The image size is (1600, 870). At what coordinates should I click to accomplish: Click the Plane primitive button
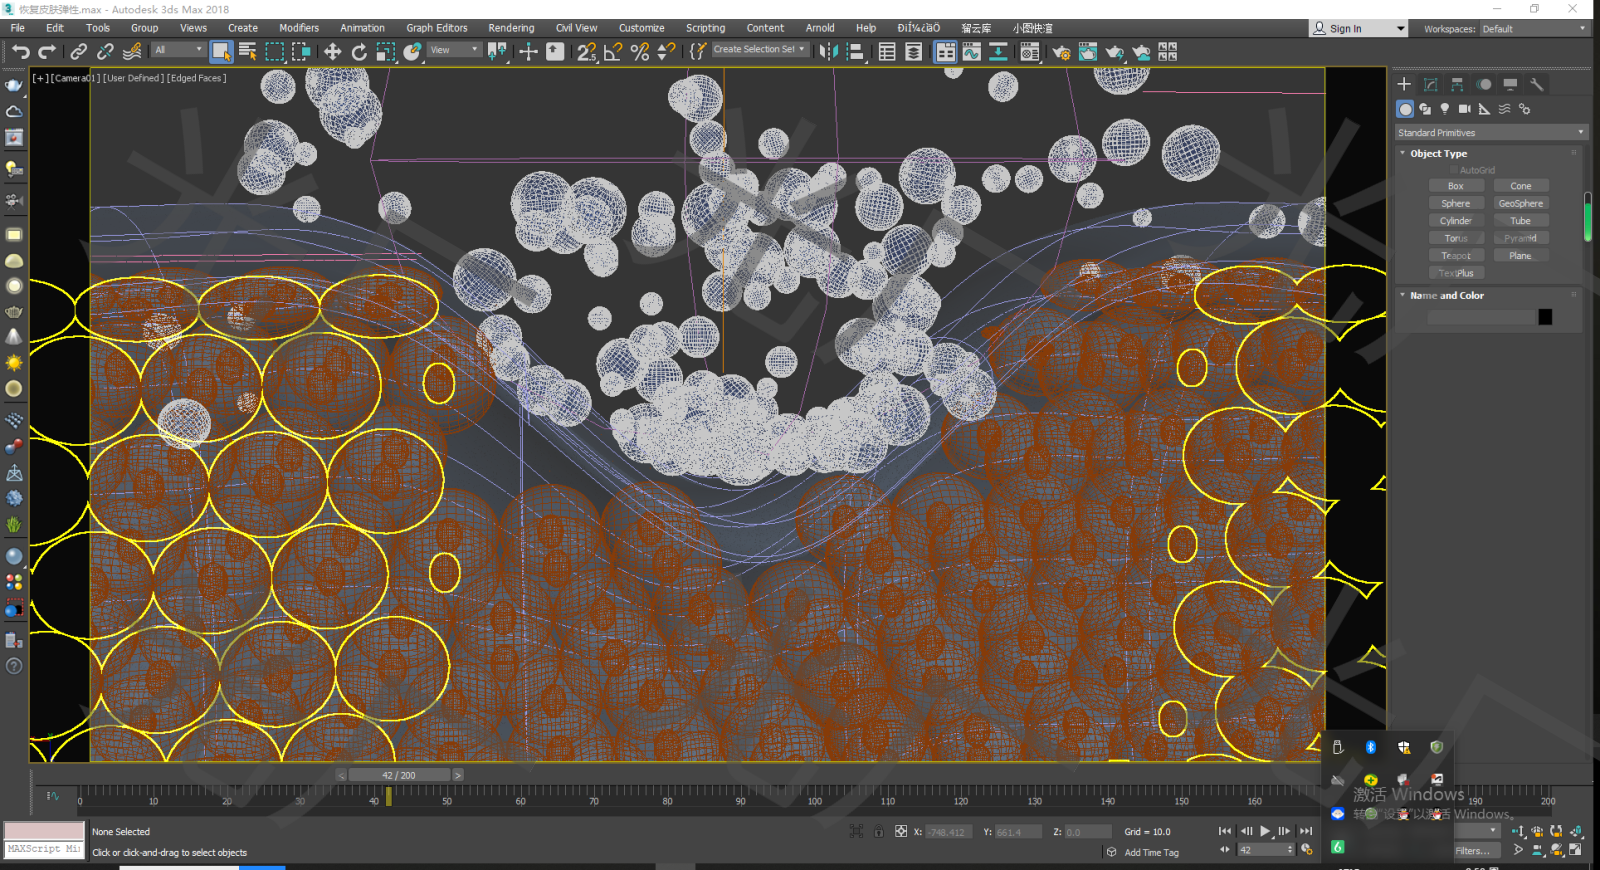(1521, 256)
